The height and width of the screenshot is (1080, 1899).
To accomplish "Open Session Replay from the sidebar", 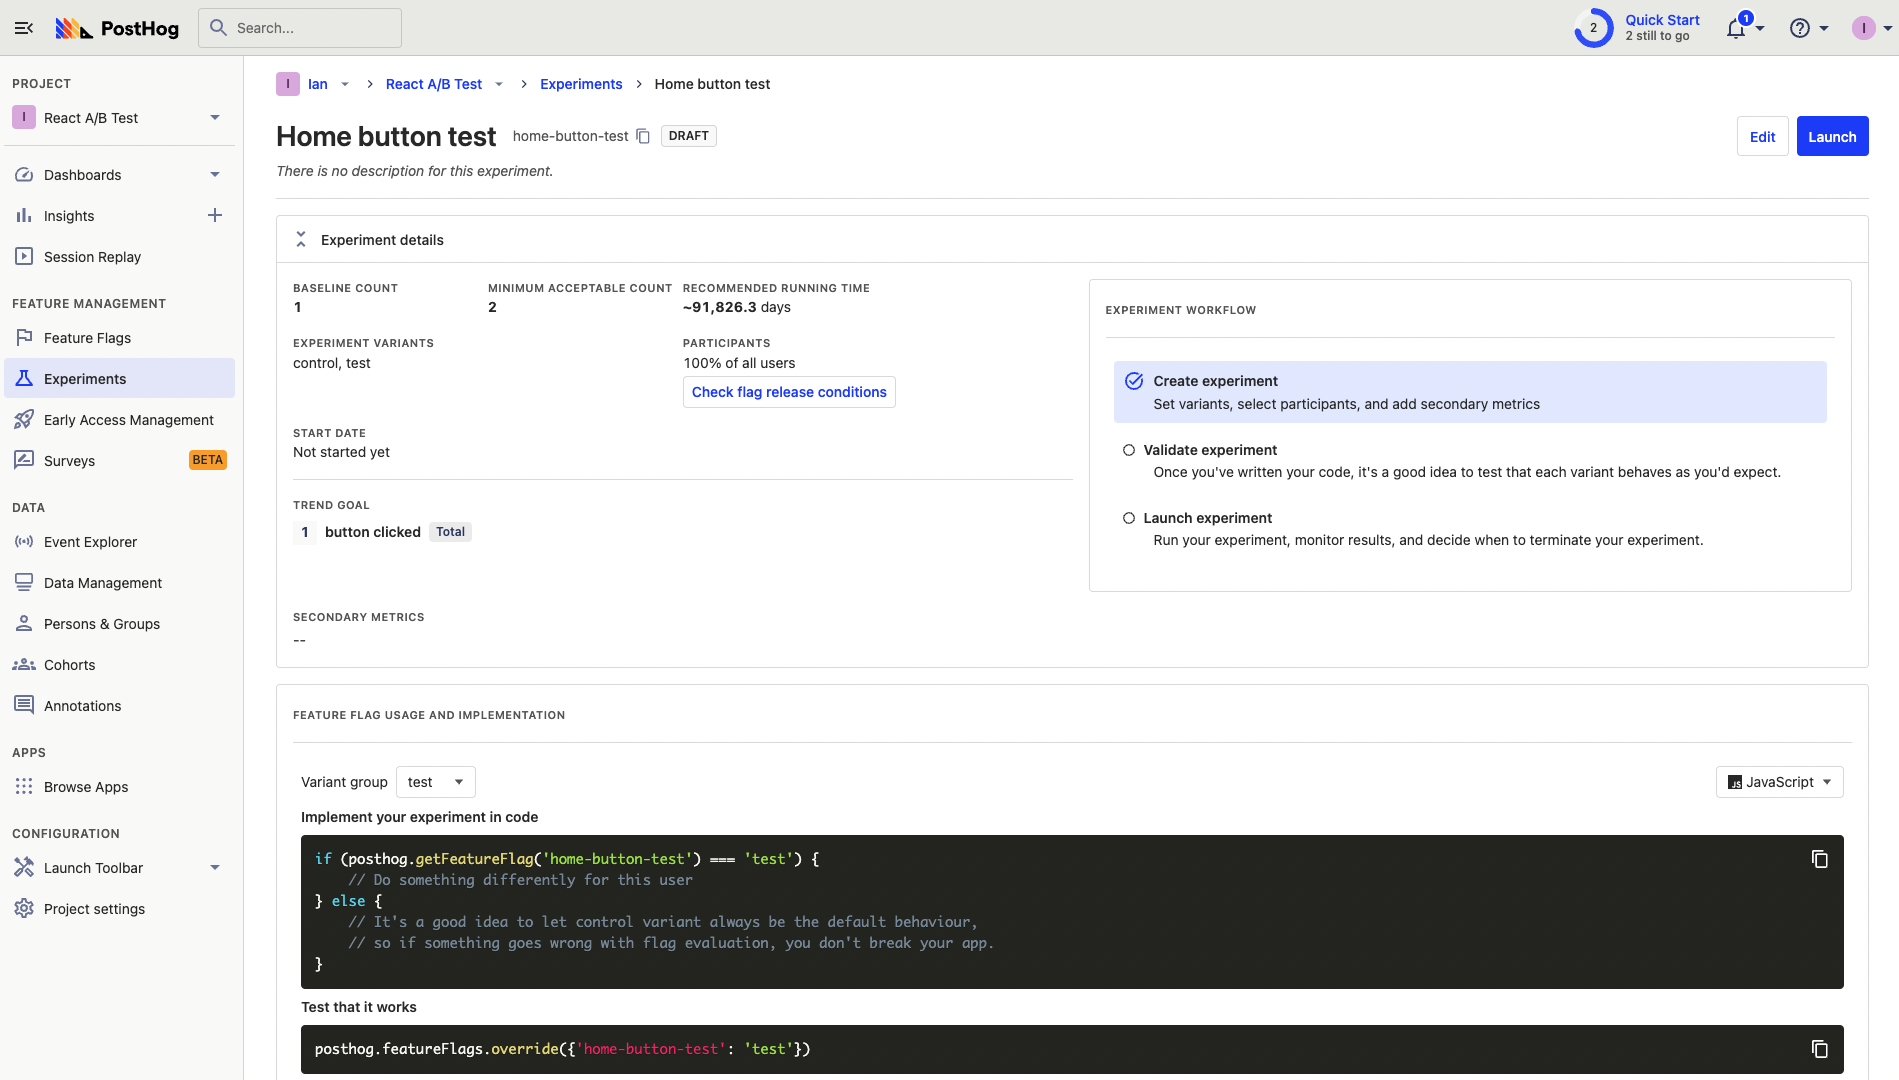I will (92, 256).
